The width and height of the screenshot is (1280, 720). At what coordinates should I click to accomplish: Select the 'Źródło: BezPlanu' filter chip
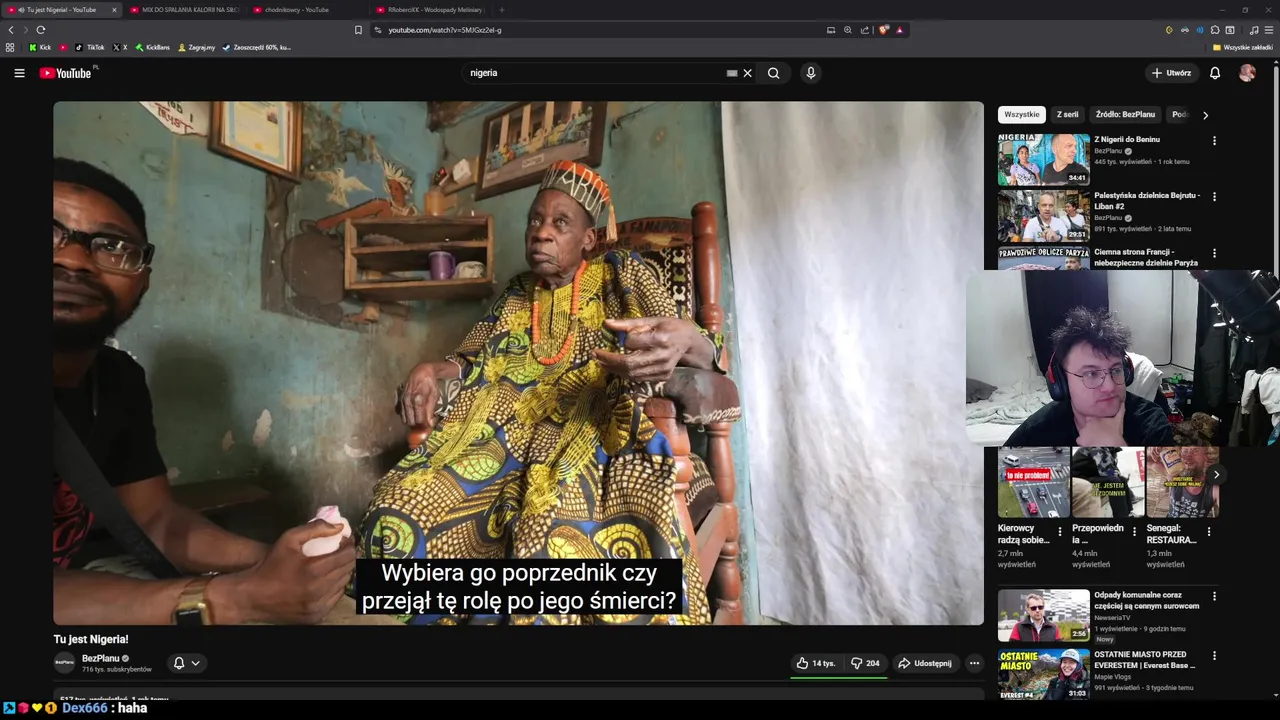pos(1125,115)
